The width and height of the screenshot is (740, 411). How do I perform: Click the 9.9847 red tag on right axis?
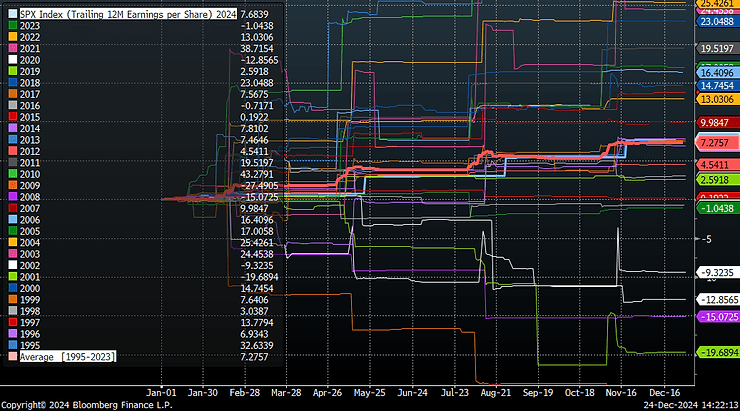coord(717,122)
